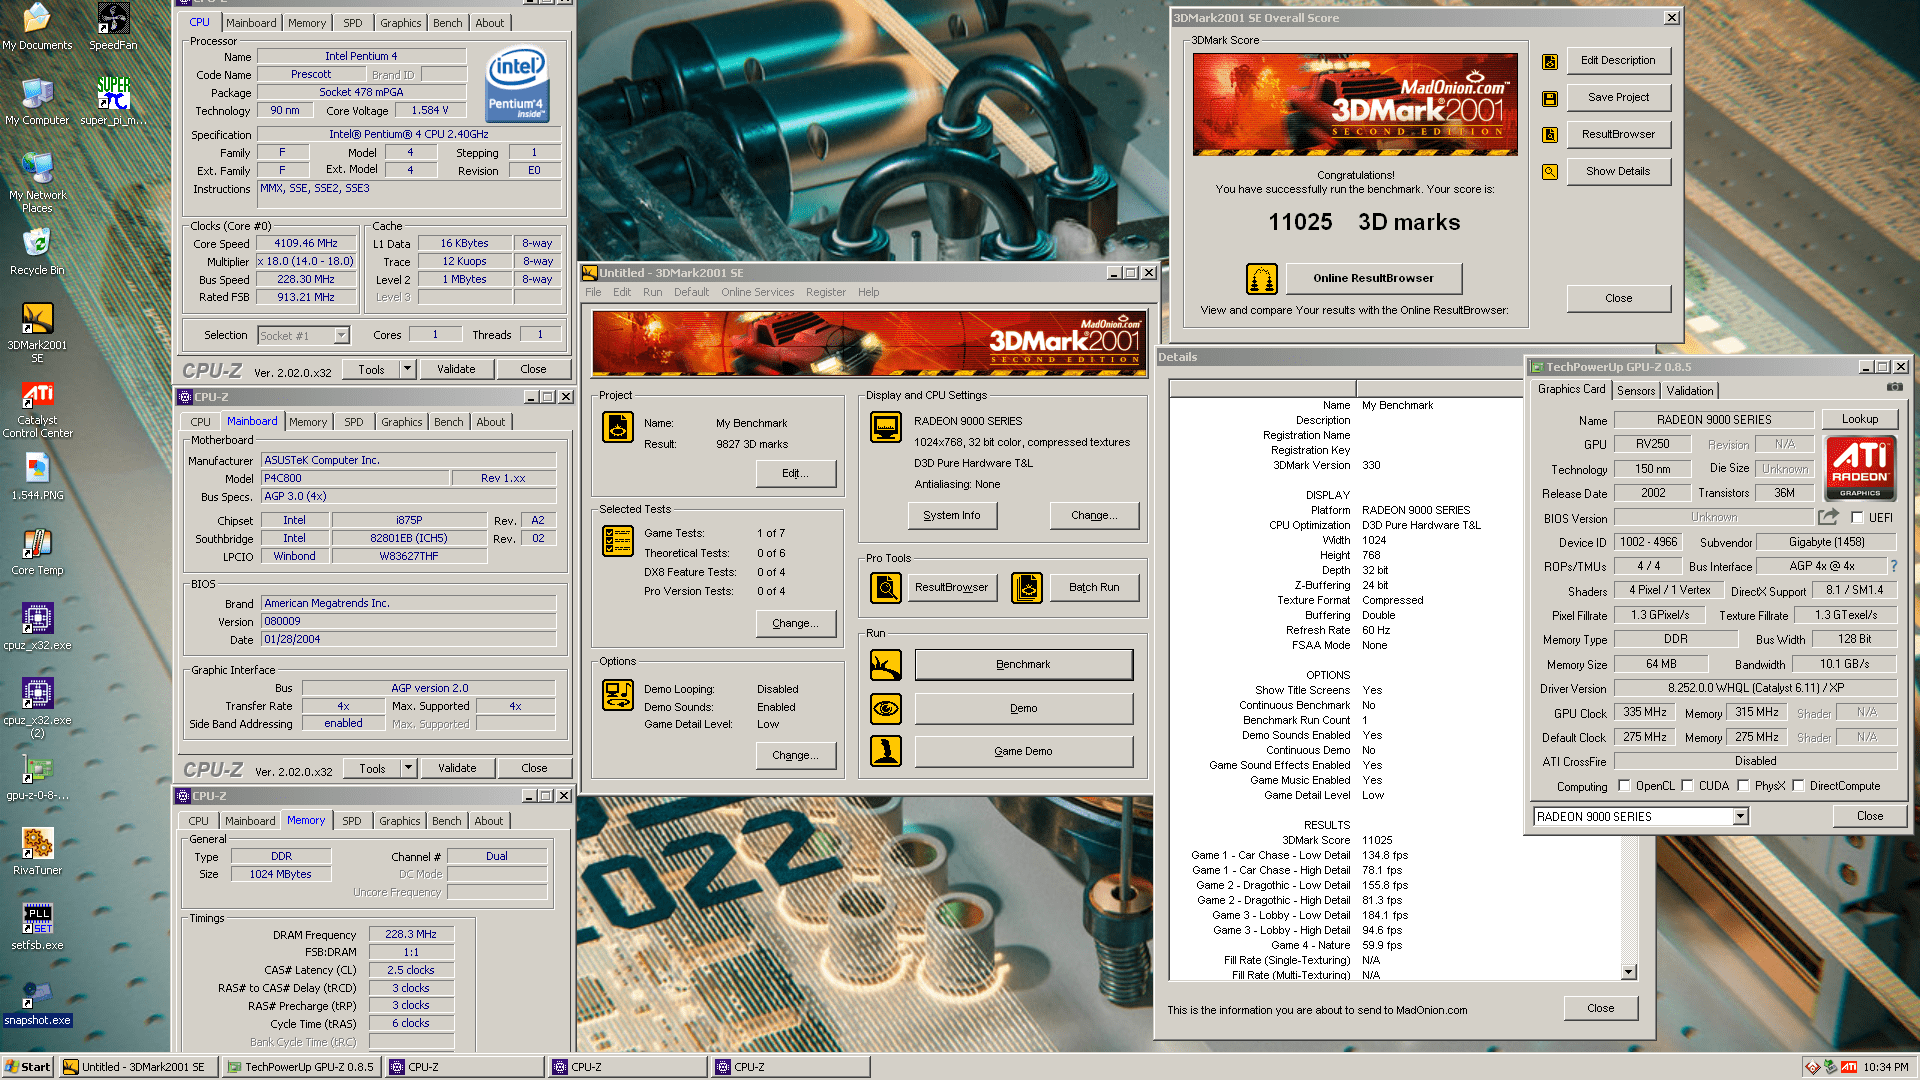Toggle the DirectCompute checkbox in GPU-Z
1920x1080 pixels.
1798,786
